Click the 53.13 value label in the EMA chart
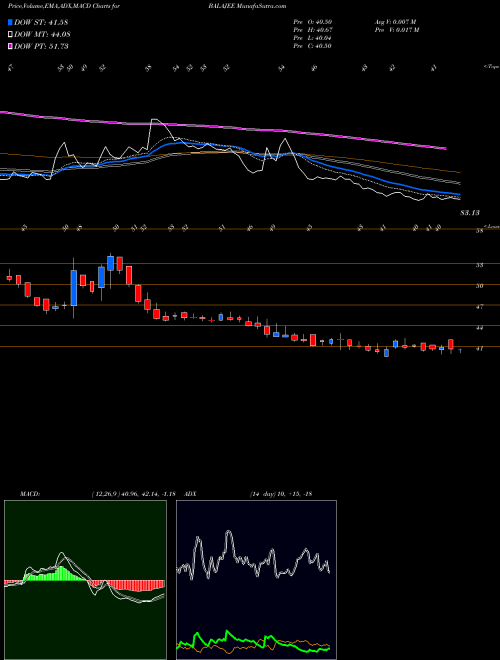The height and width of the screenshot is (660, 500). click(470, 213)
